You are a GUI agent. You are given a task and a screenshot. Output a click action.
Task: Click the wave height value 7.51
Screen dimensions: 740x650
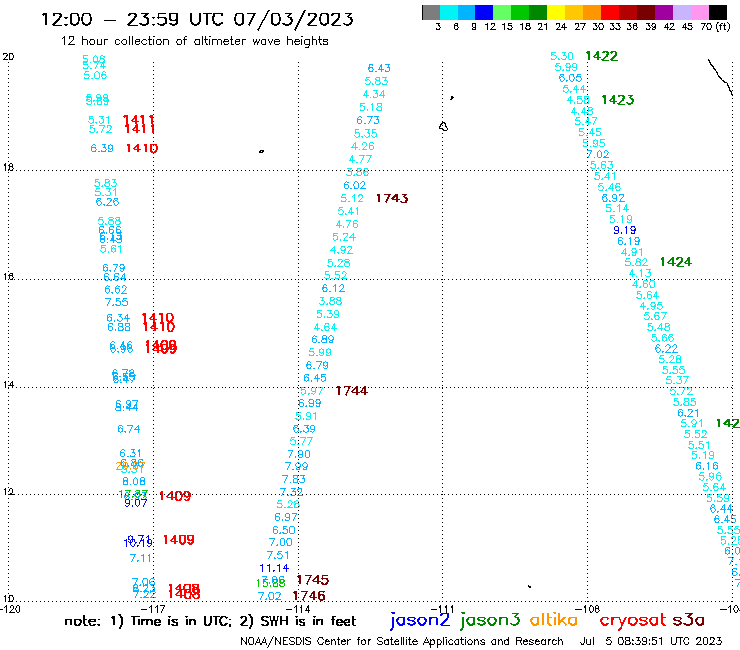[278, 555]
